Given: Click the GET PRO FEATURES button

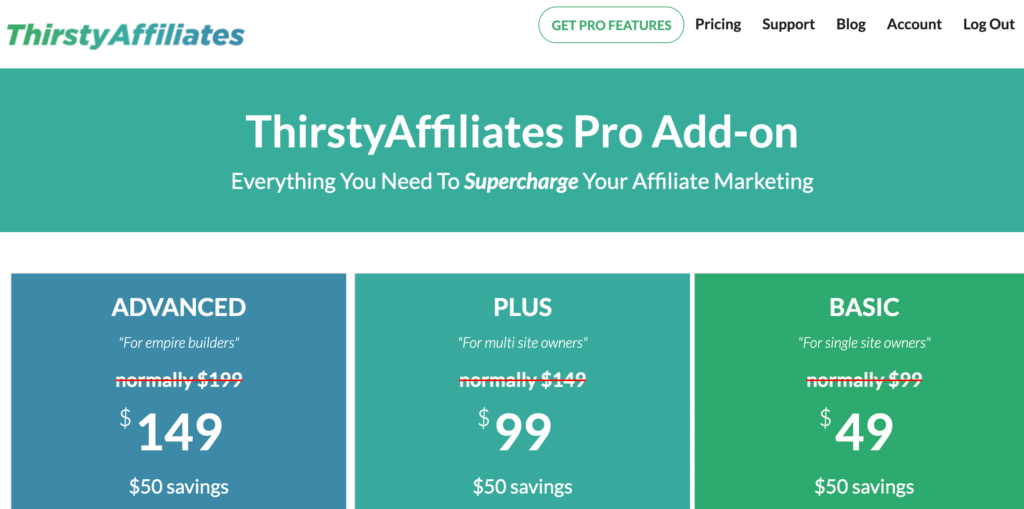Looking at the screenshot, I should click(611, 25).
